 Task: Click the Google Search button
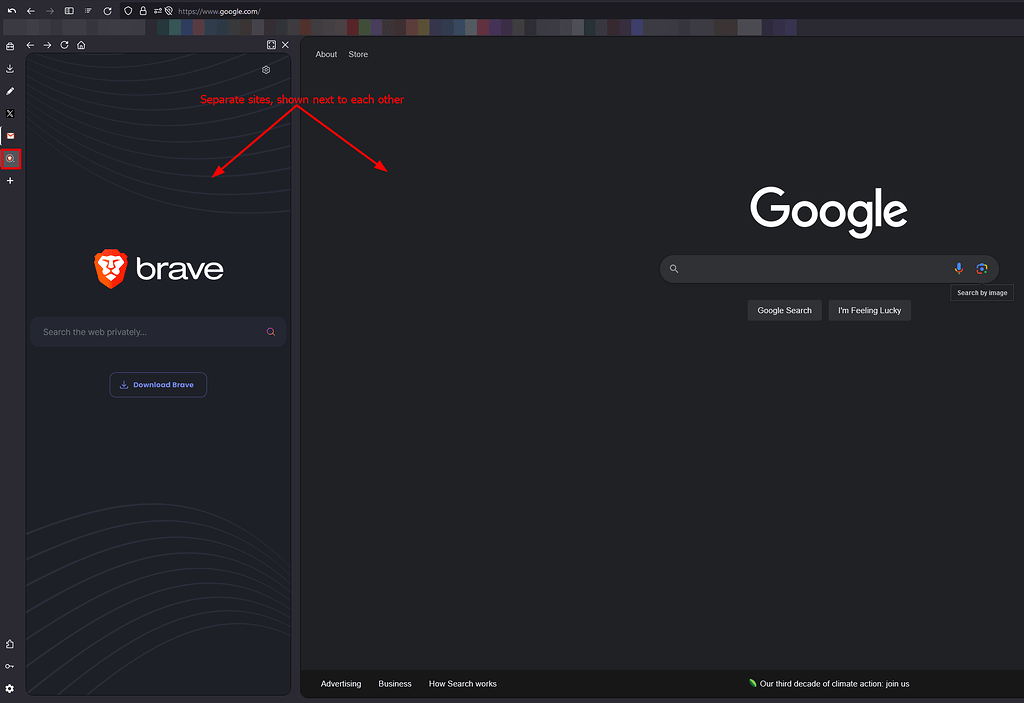click(784, 310)
